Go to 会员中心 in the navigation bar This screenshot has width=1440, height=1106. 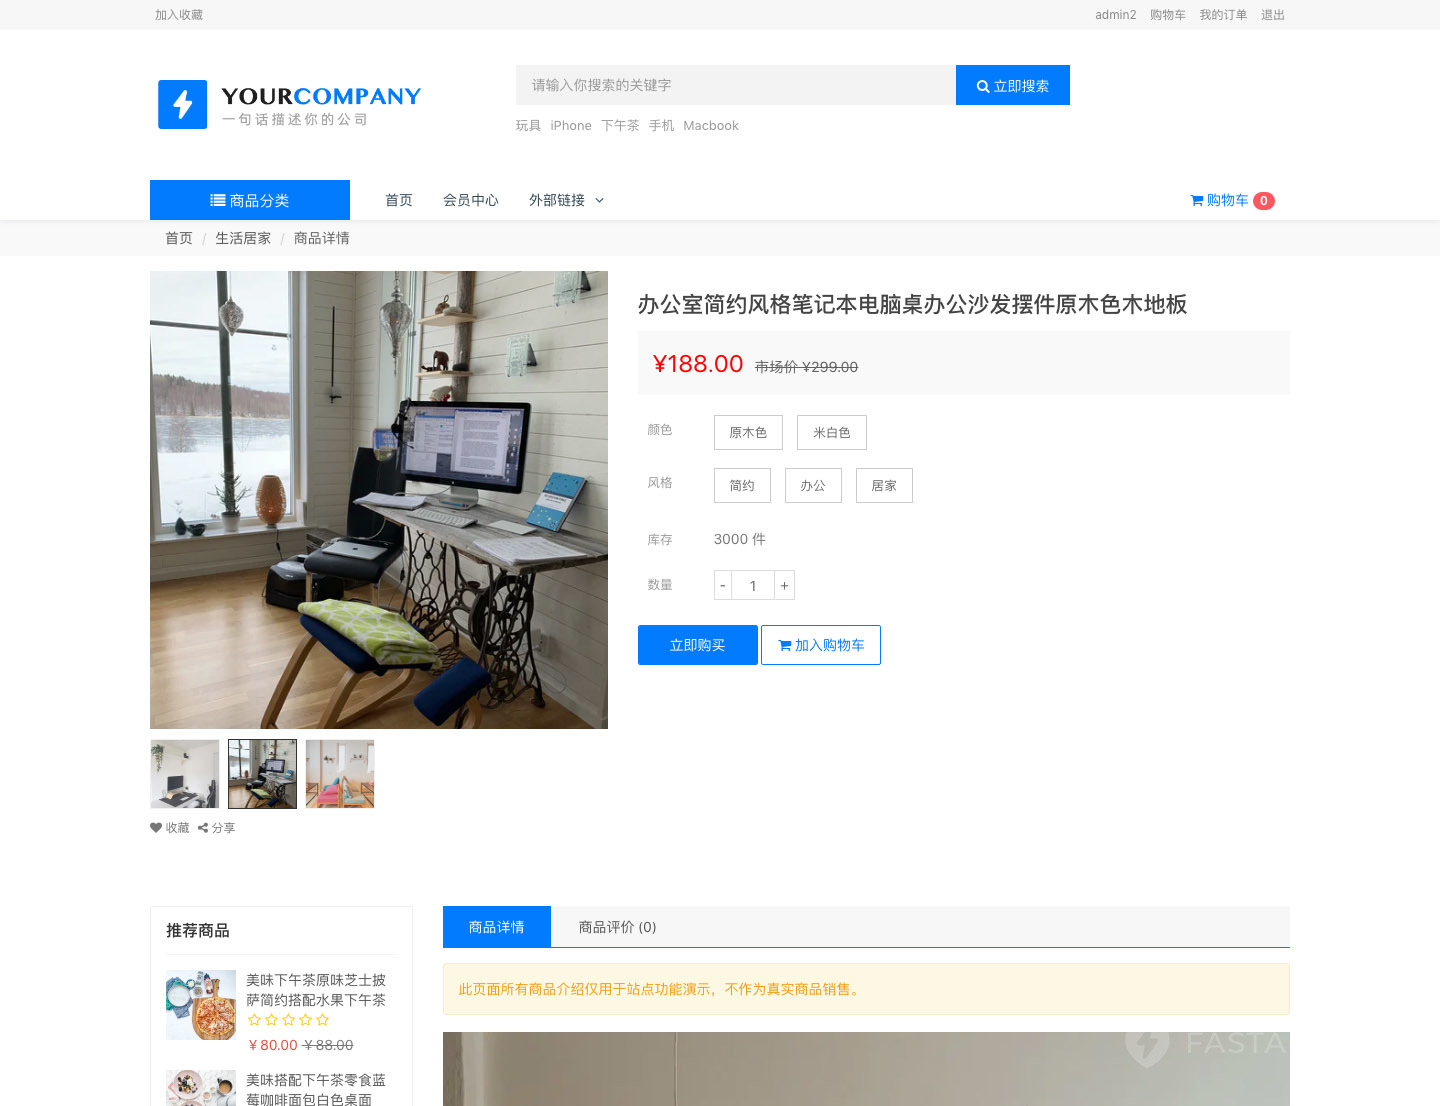(470, 200)
